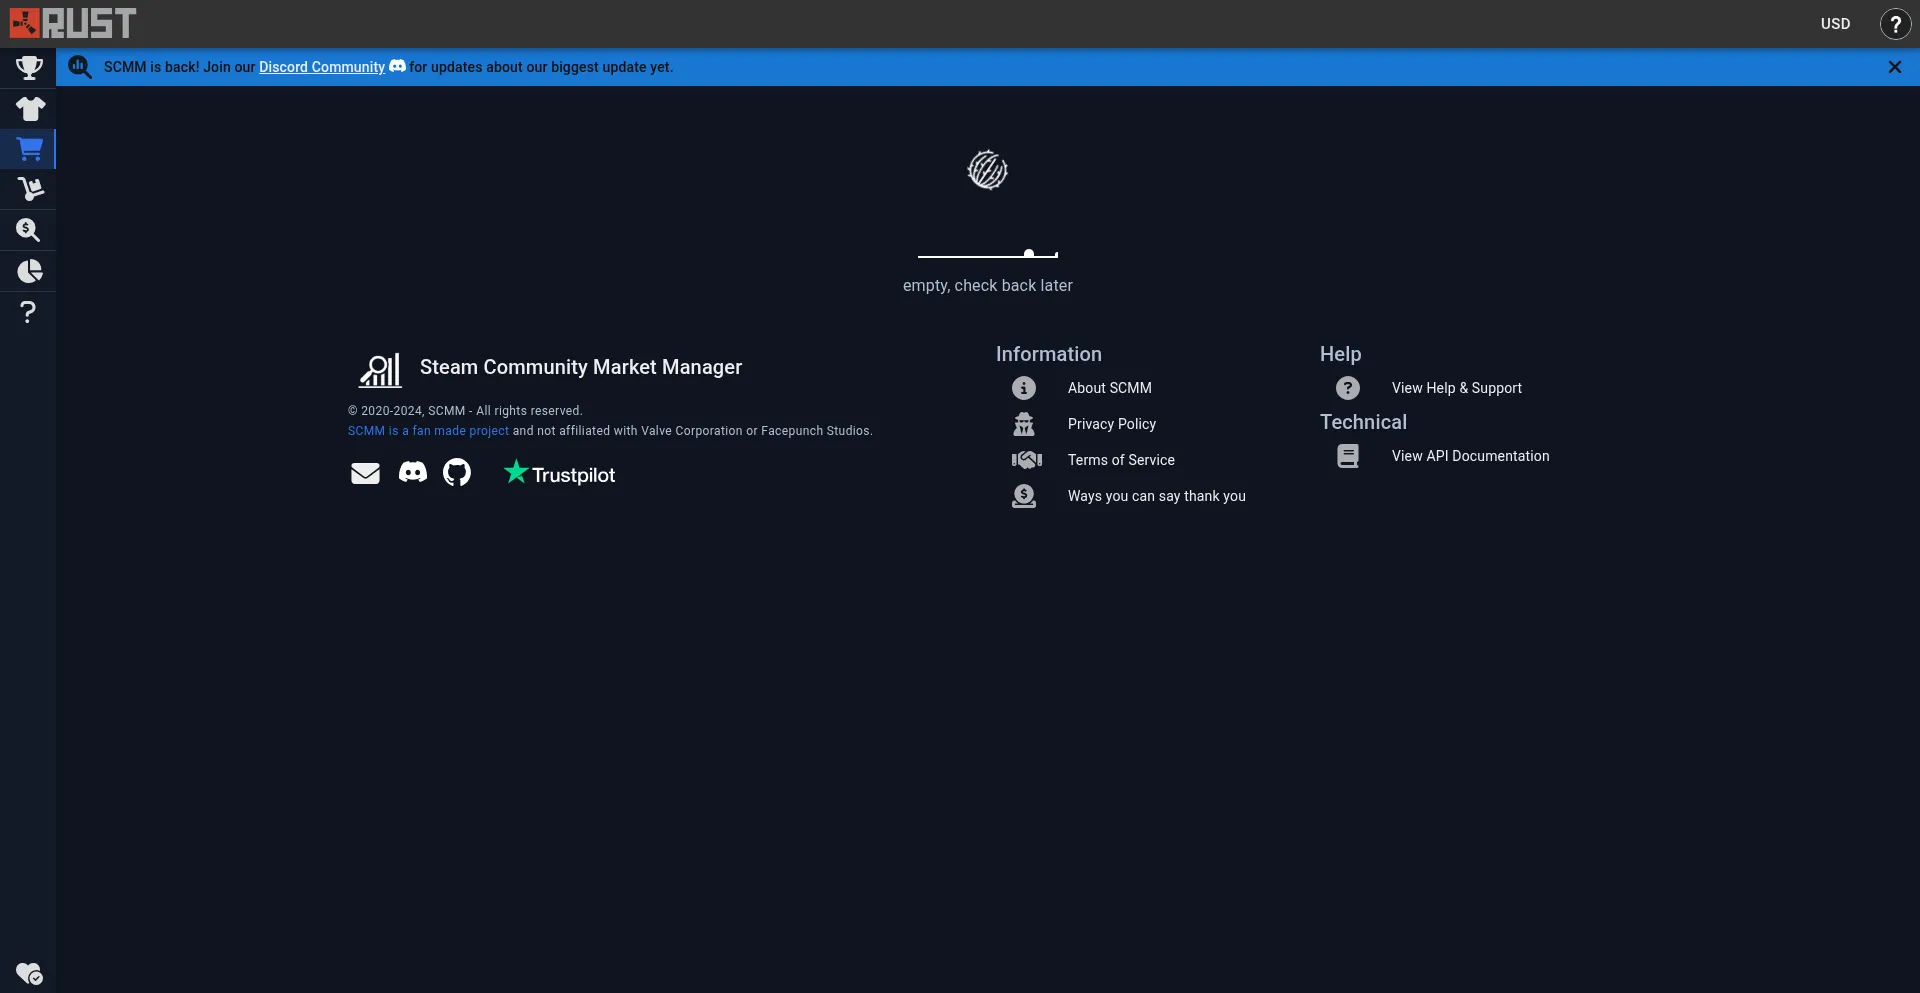
Task: Open the dolly cart sidebar icon
Action: click(x=29, y=190)
